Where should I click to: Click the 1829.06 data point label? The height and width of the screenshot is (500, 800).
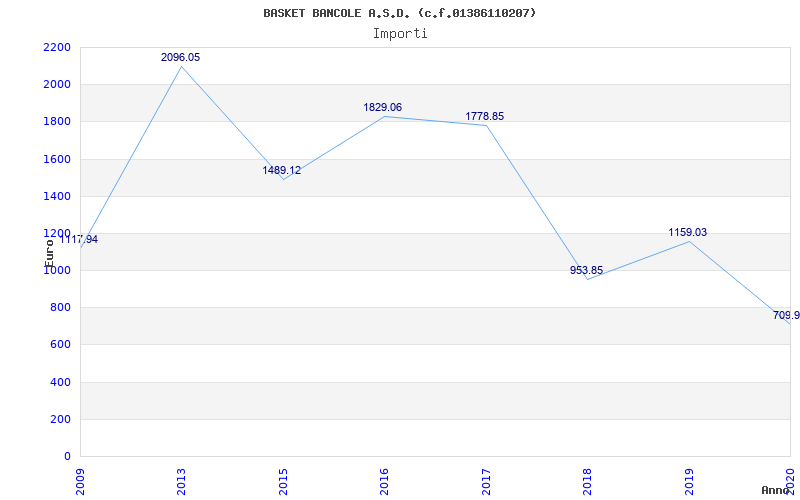click(x=383, y=108)
